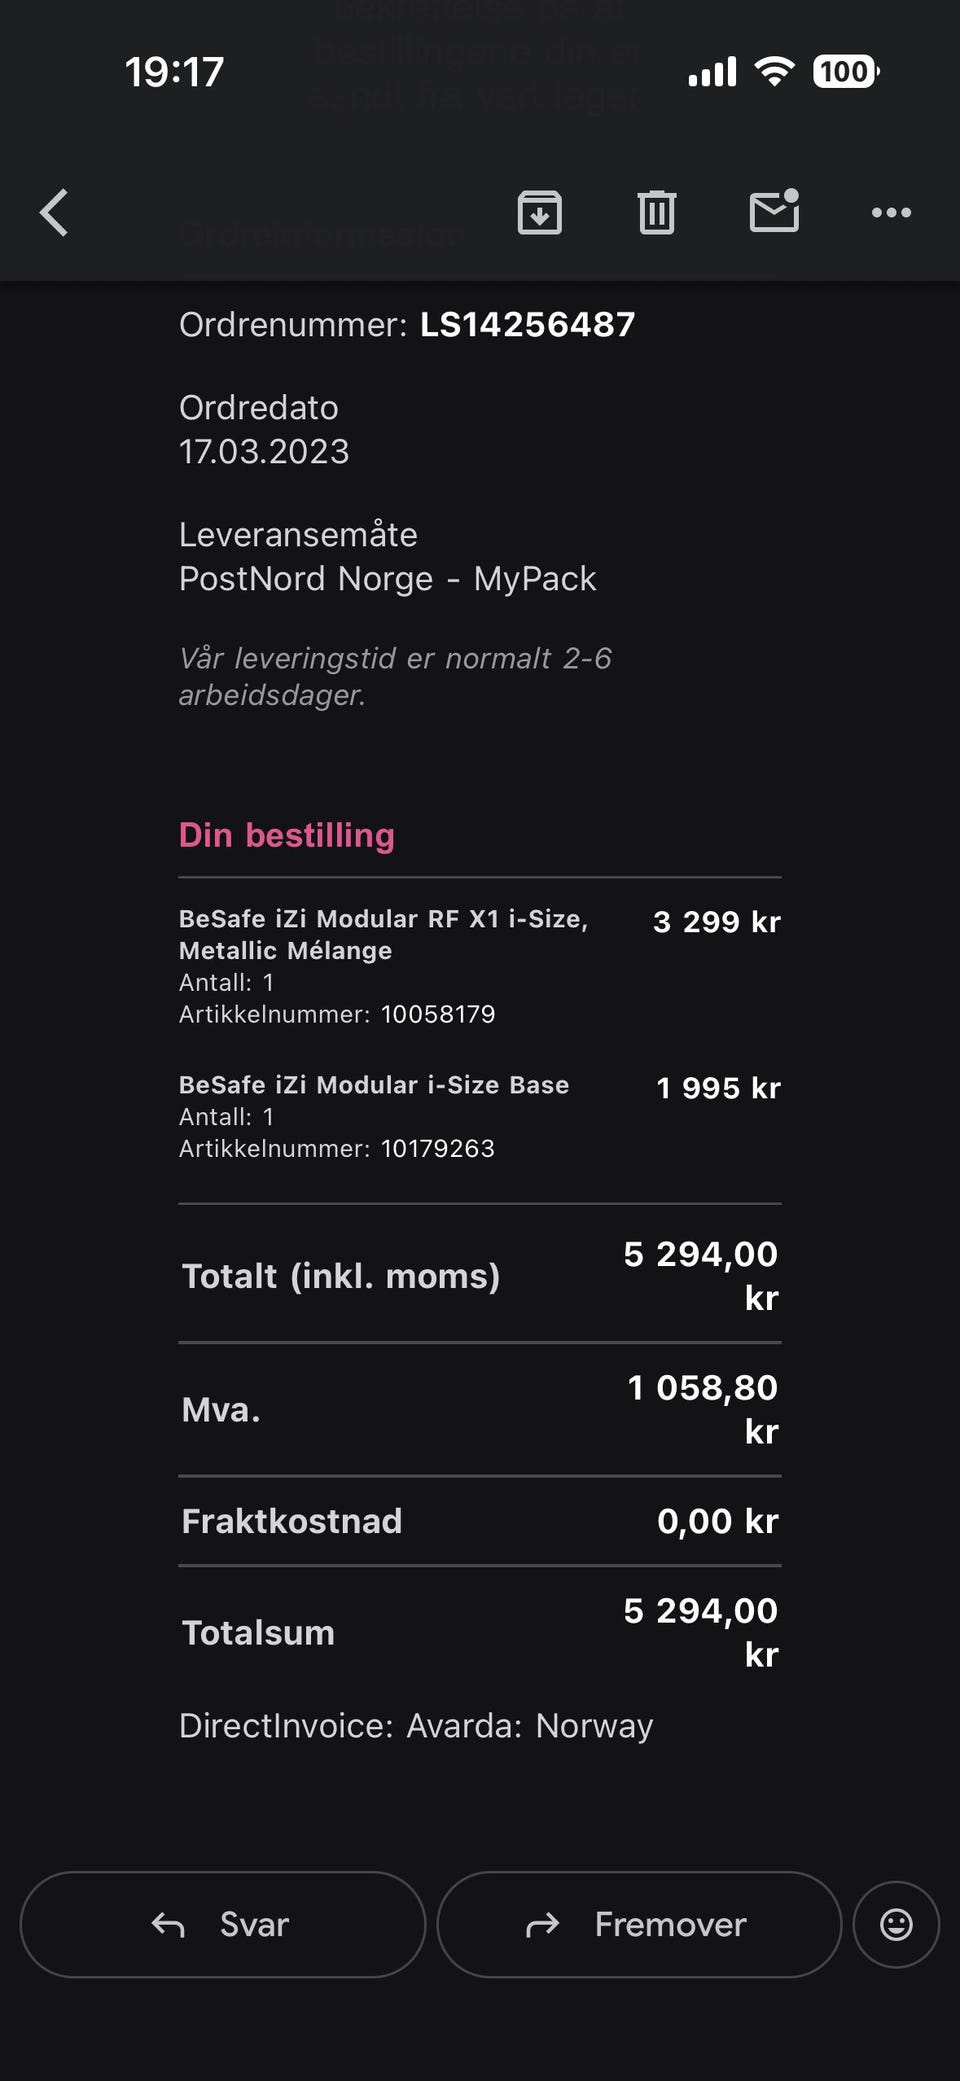Viewport: 960px width, 2081px height.
Task: Tap the Svar reply button
Action: [x=223, y=1924]
